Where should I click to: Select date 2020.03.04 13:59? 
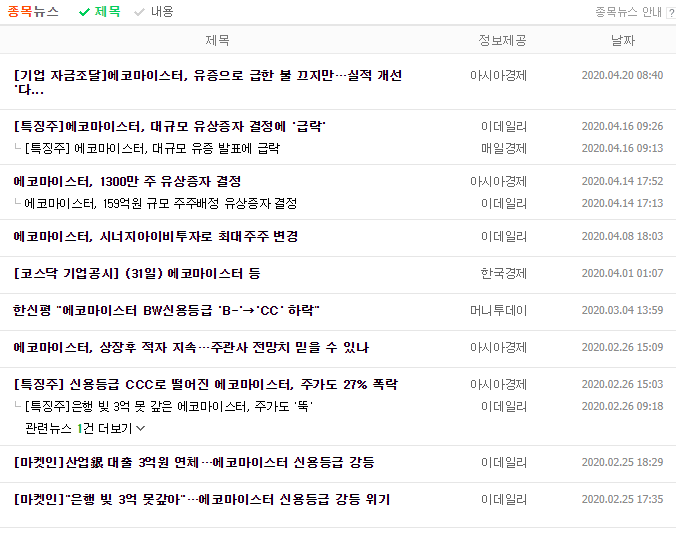[x=623, y=310]
